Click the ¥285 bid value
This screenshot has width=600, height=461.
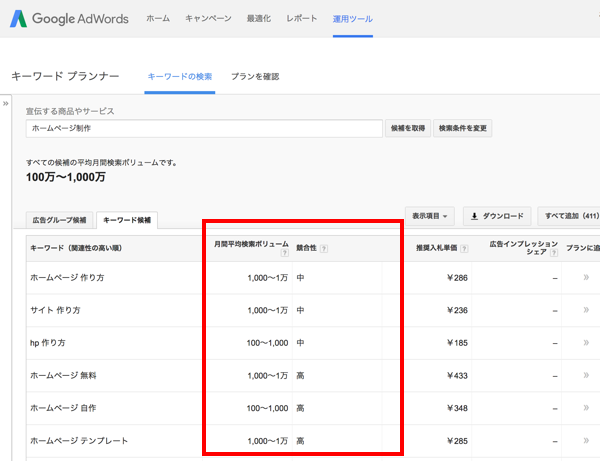tap(457, 441)
